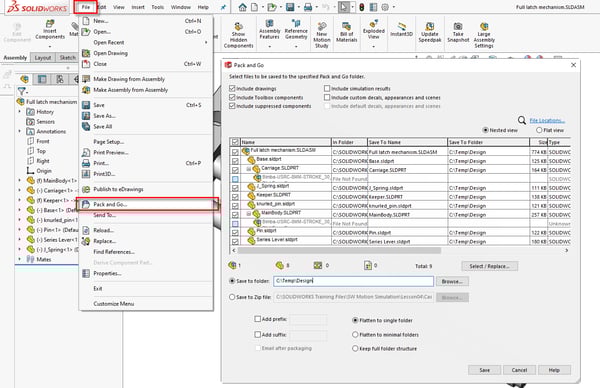The height and width of the screenshot is (388, 600).
Task: Click the Options gear icon in the top toolbar
Action: pyautogui.click(x=385, y=7)
